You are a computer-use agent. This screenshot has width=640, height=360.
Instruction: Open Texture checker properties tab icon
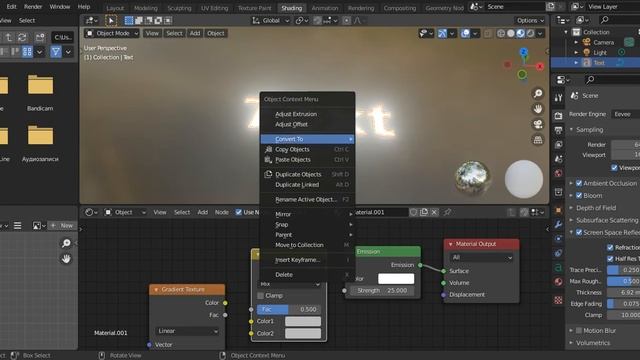click(558, 300)
